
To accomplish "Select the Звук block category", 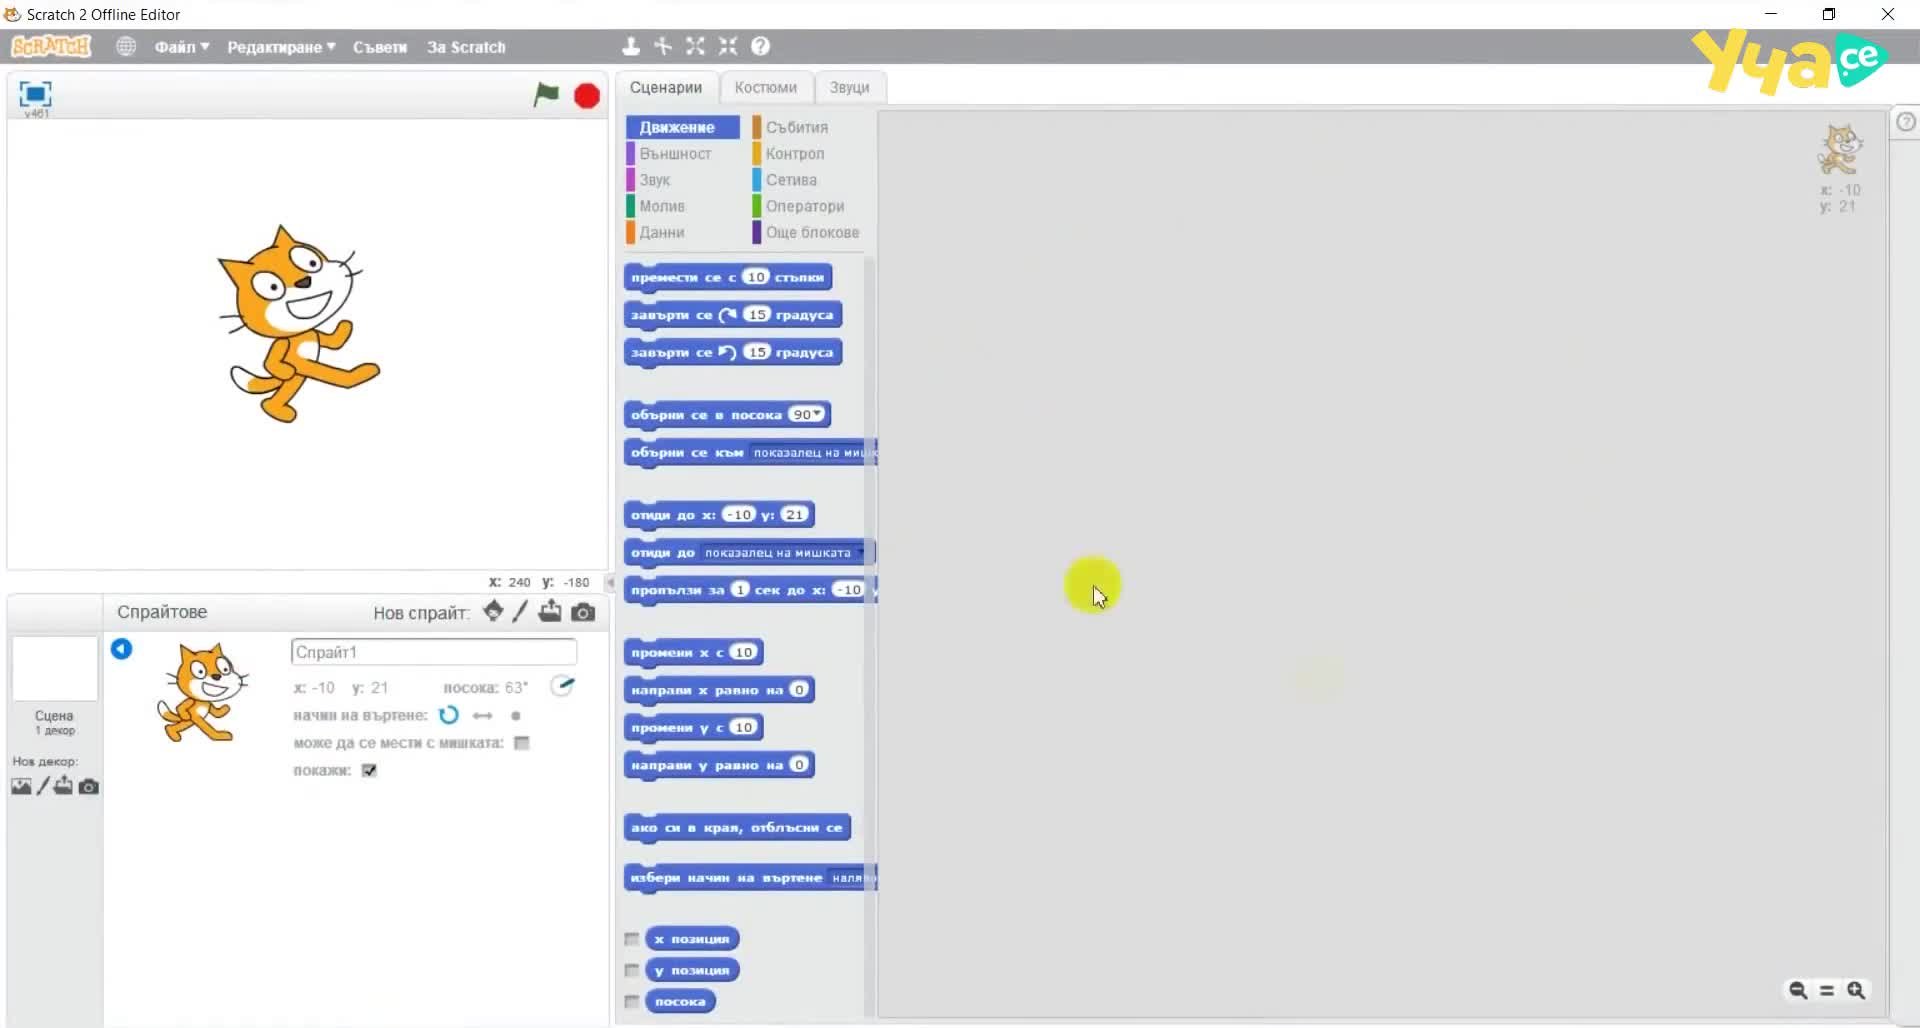I will pyautogui.click(x=683, y=179).
